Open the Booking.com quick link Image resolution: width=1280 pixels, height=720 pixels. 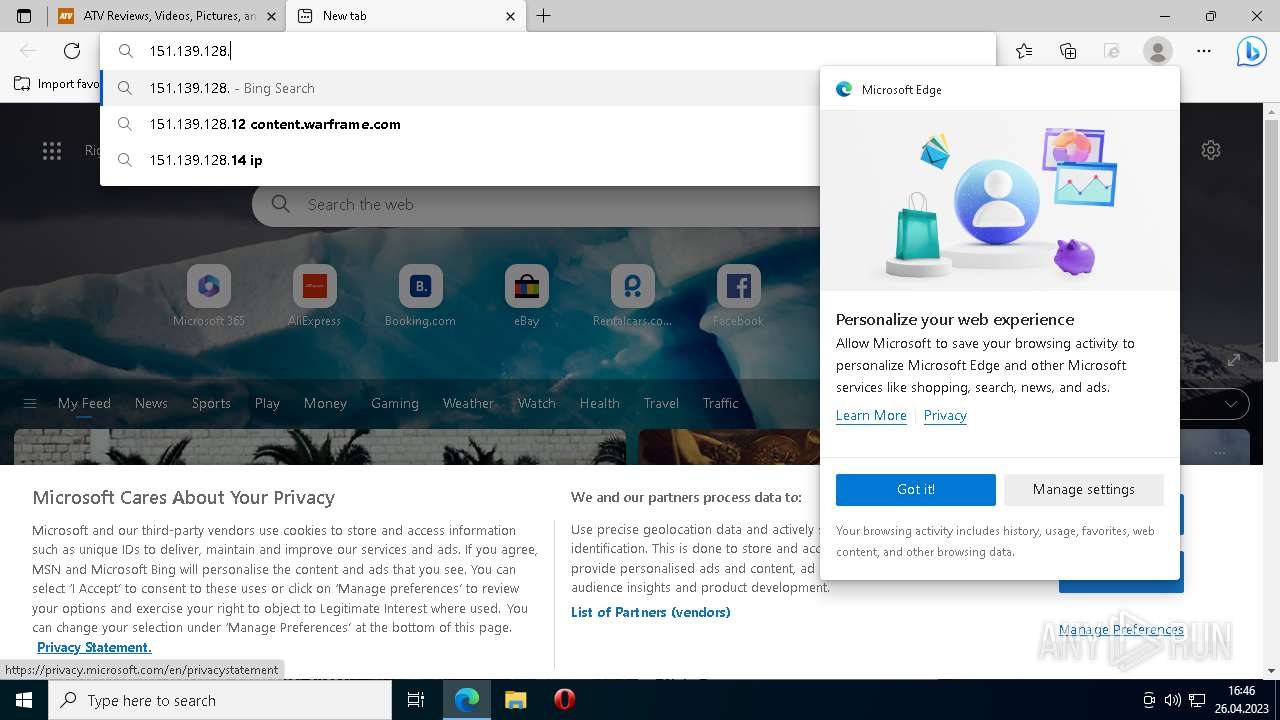click(420, 297)
